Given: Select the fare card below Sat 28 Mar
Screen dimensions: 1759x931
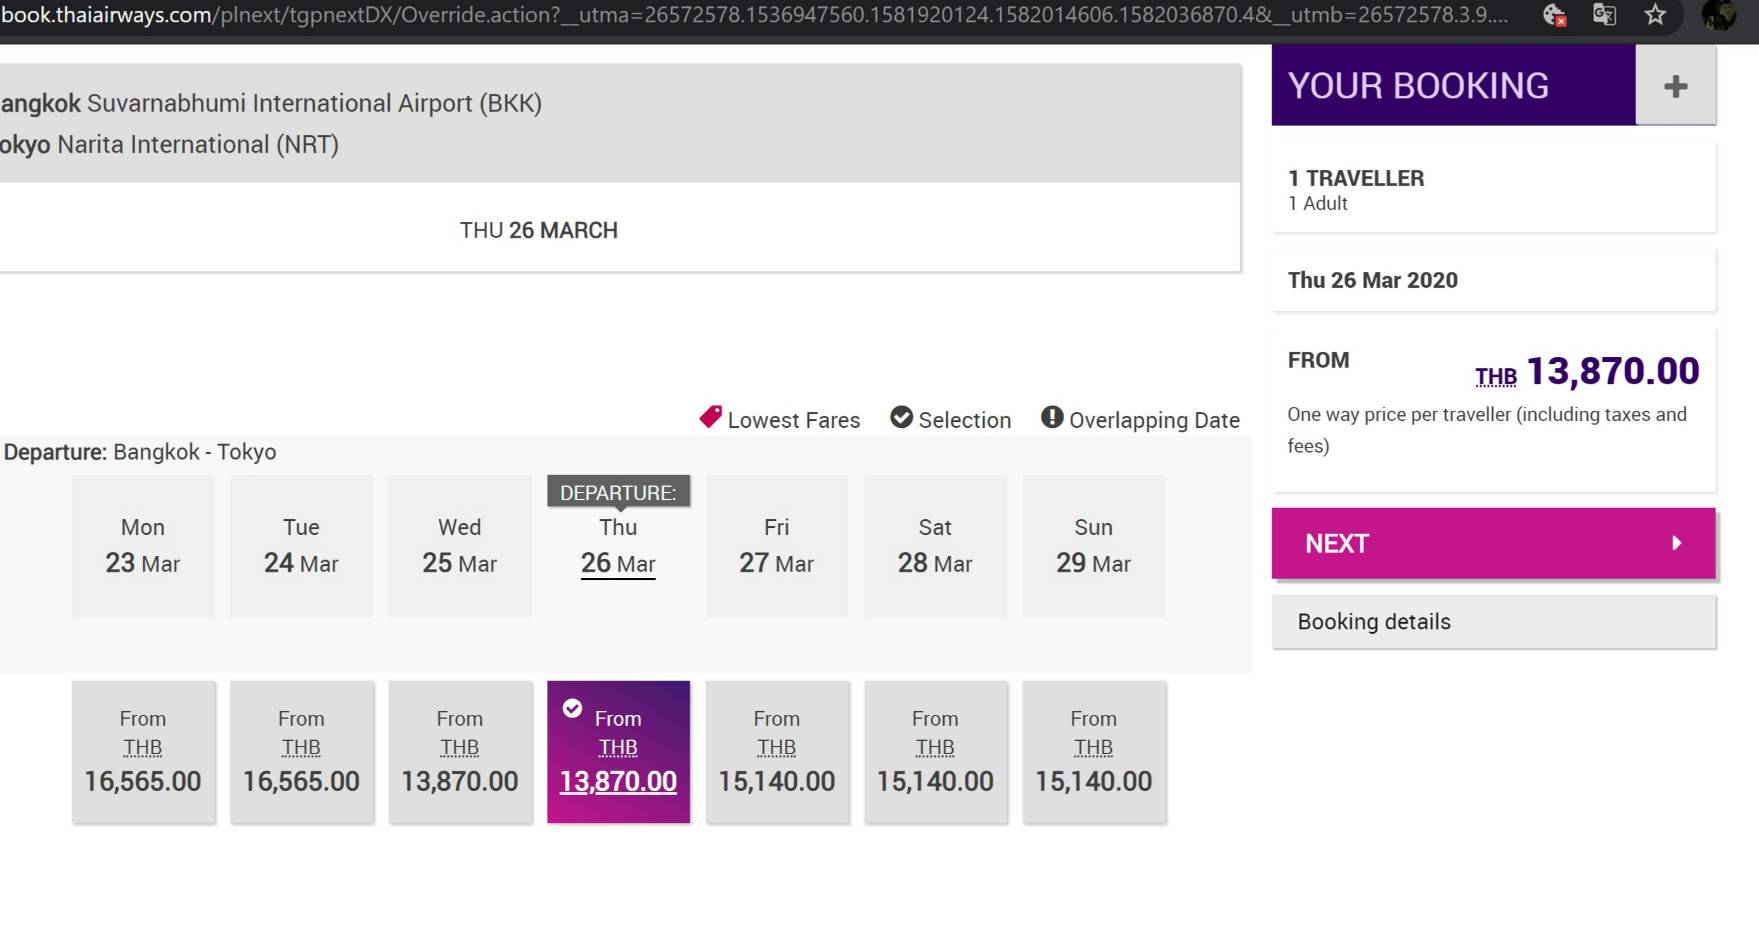Looking at the screenshot, I should coord(935,752).
